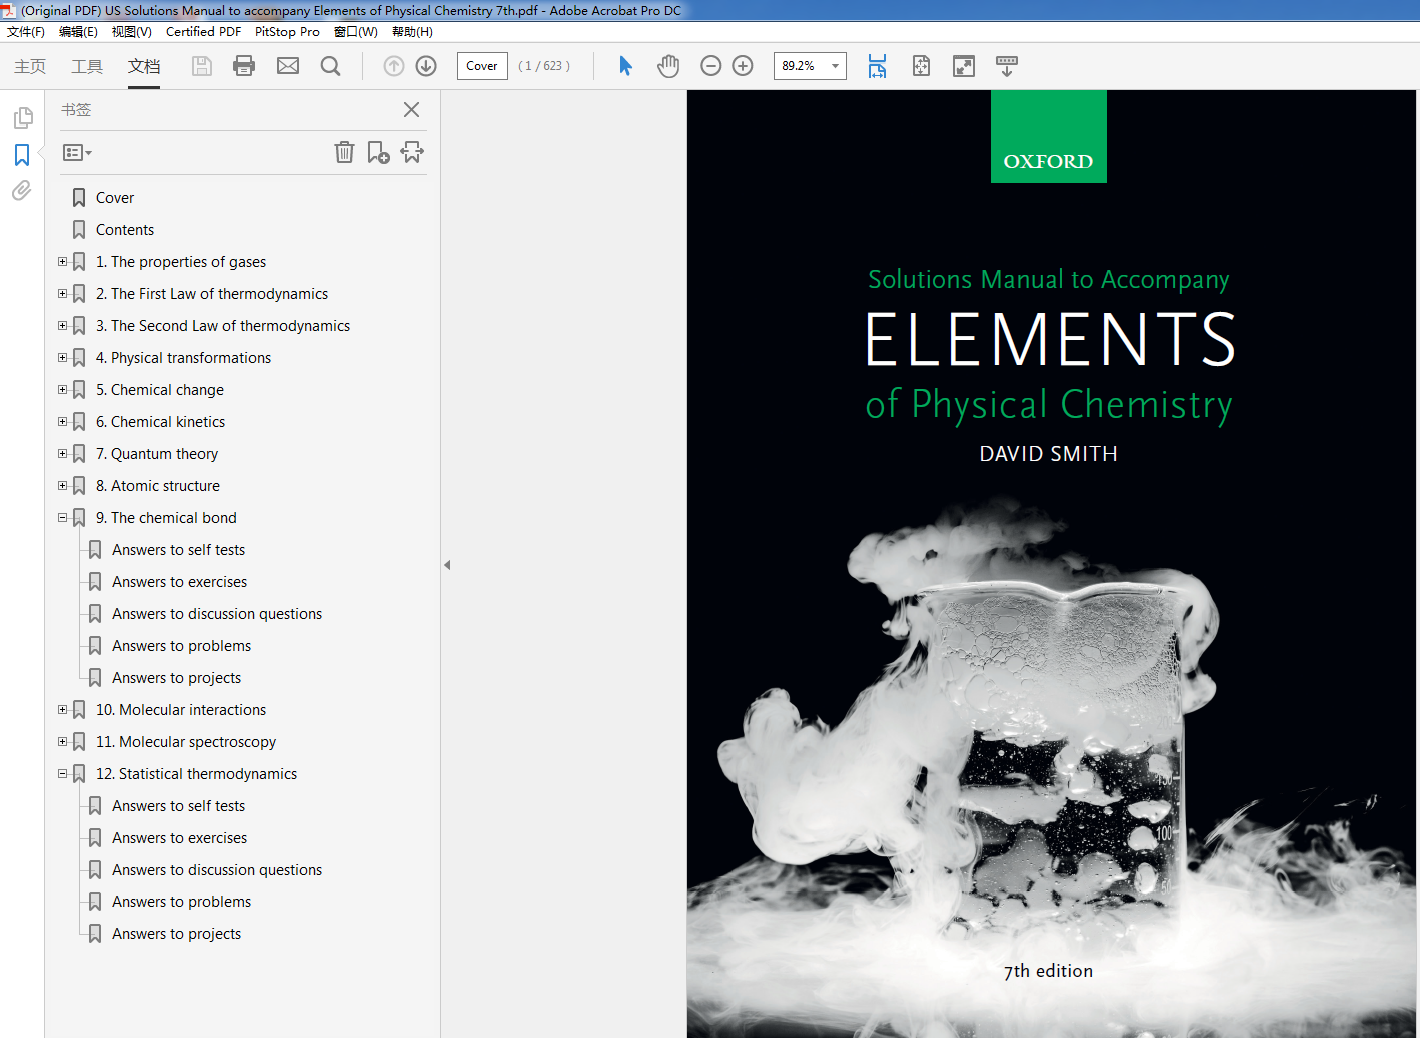Click find current bookmark icon
This screenshot has height=1038, width=1420.
[x=412, y=152]
